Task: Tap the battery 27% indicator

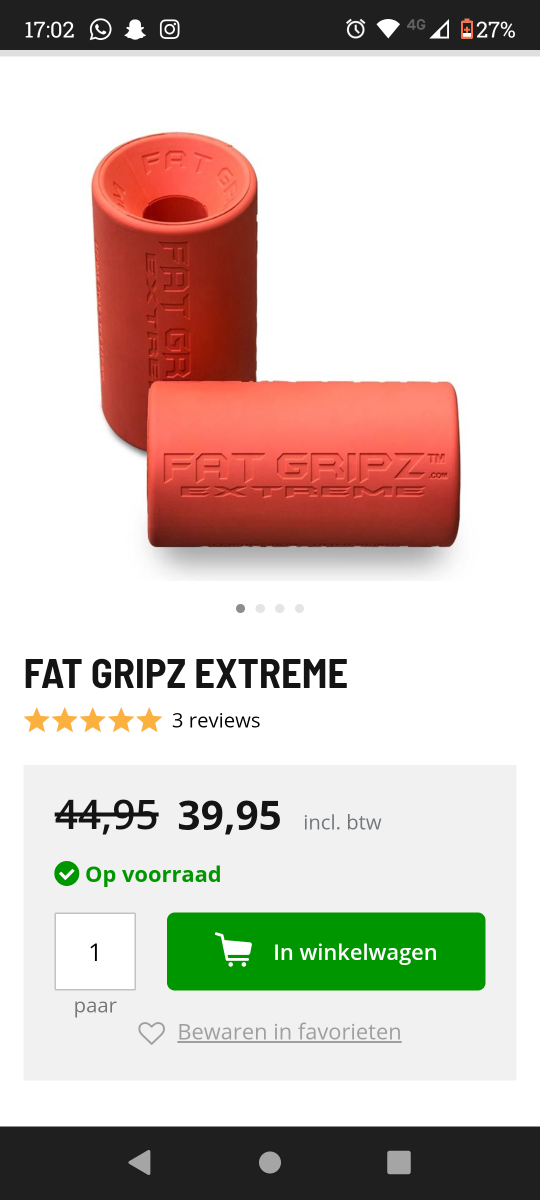Action: [487, 29]
